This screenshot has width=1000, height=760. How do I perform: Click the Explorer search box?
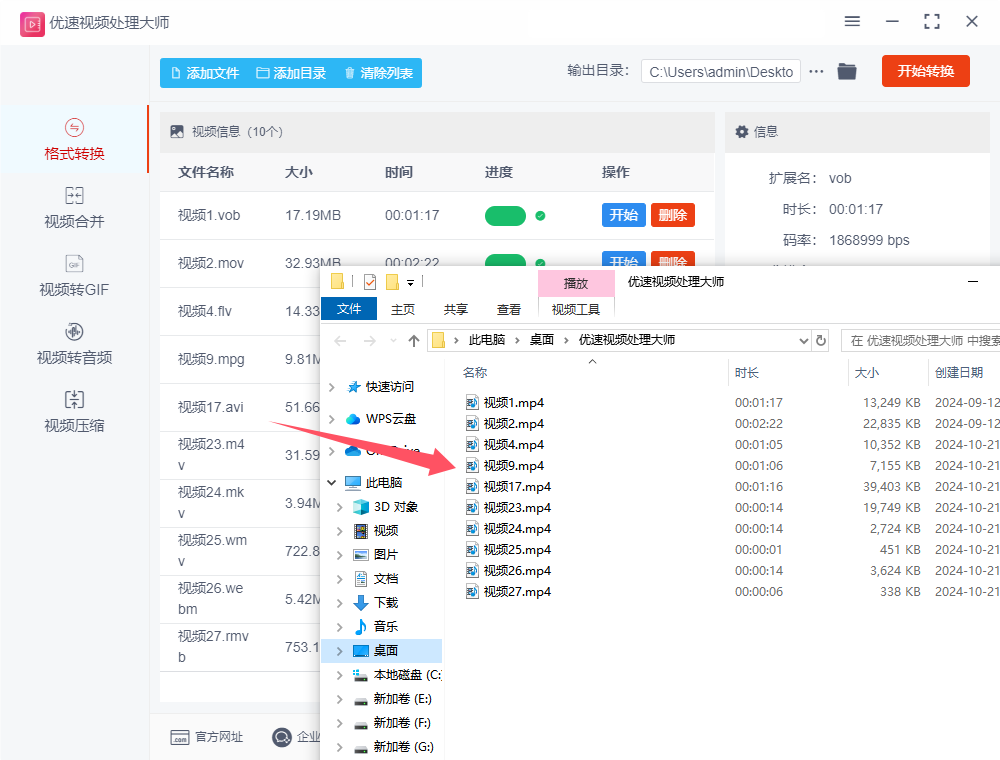[920, 340]
